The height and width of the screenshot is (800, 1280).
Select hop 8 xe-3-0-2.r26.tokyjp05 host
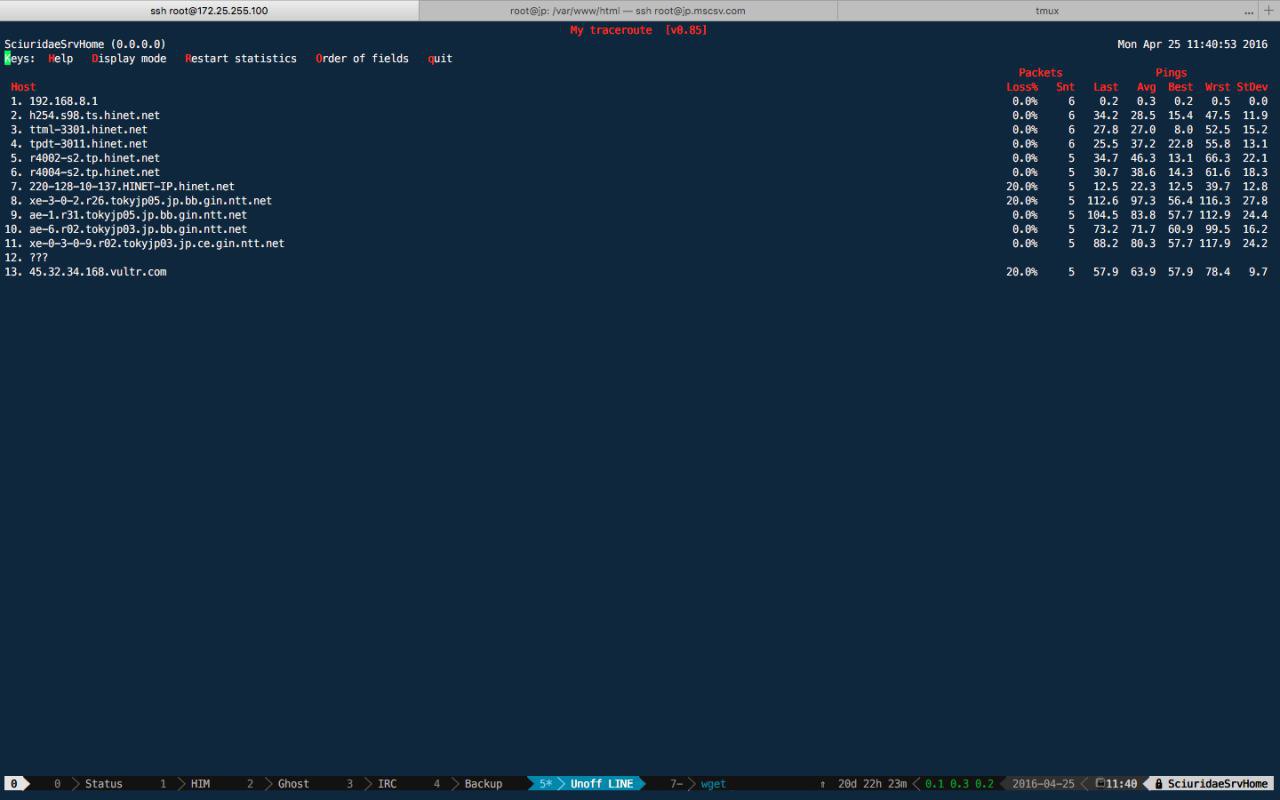click(150, 201)
